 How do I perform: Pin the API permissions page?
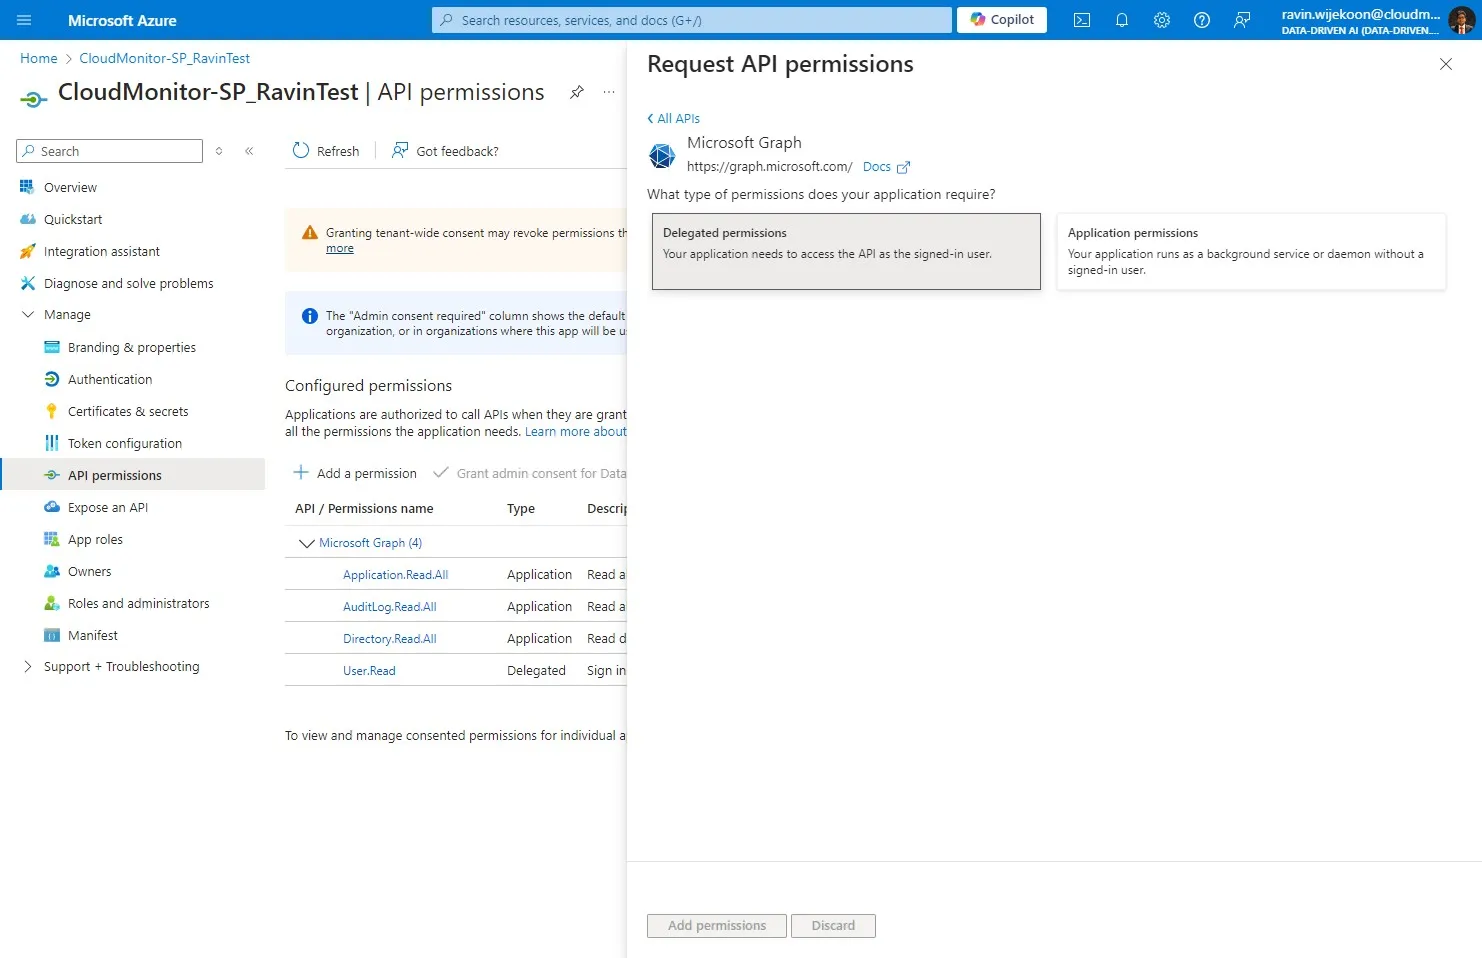(577, 92)
